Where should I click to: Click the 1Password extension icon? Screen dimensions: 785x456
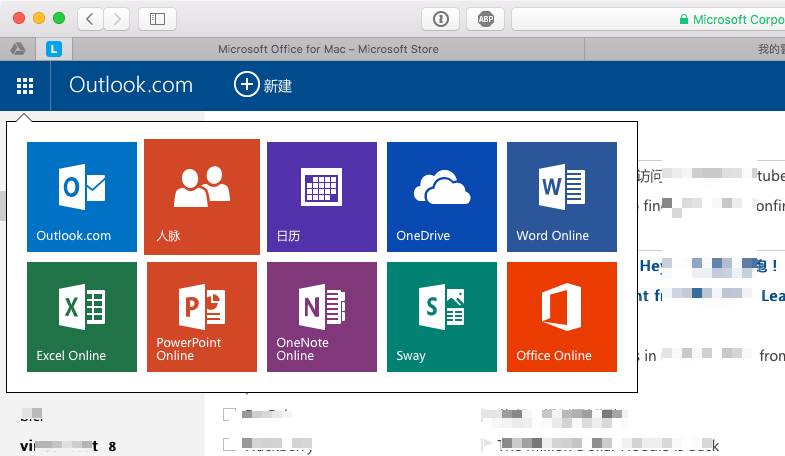pyautogui.click(x=441, y=19)
